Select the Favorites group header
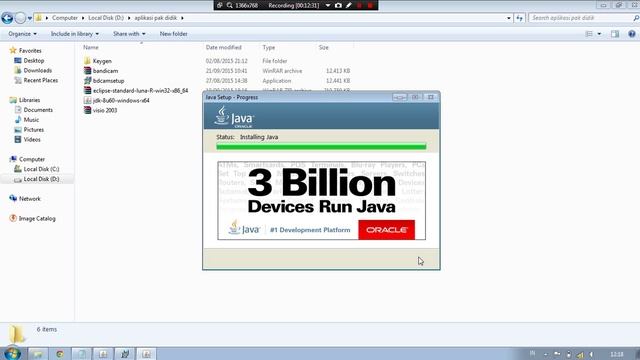The width and height of the screenshot is (640, 360). [x=25, y=51]
